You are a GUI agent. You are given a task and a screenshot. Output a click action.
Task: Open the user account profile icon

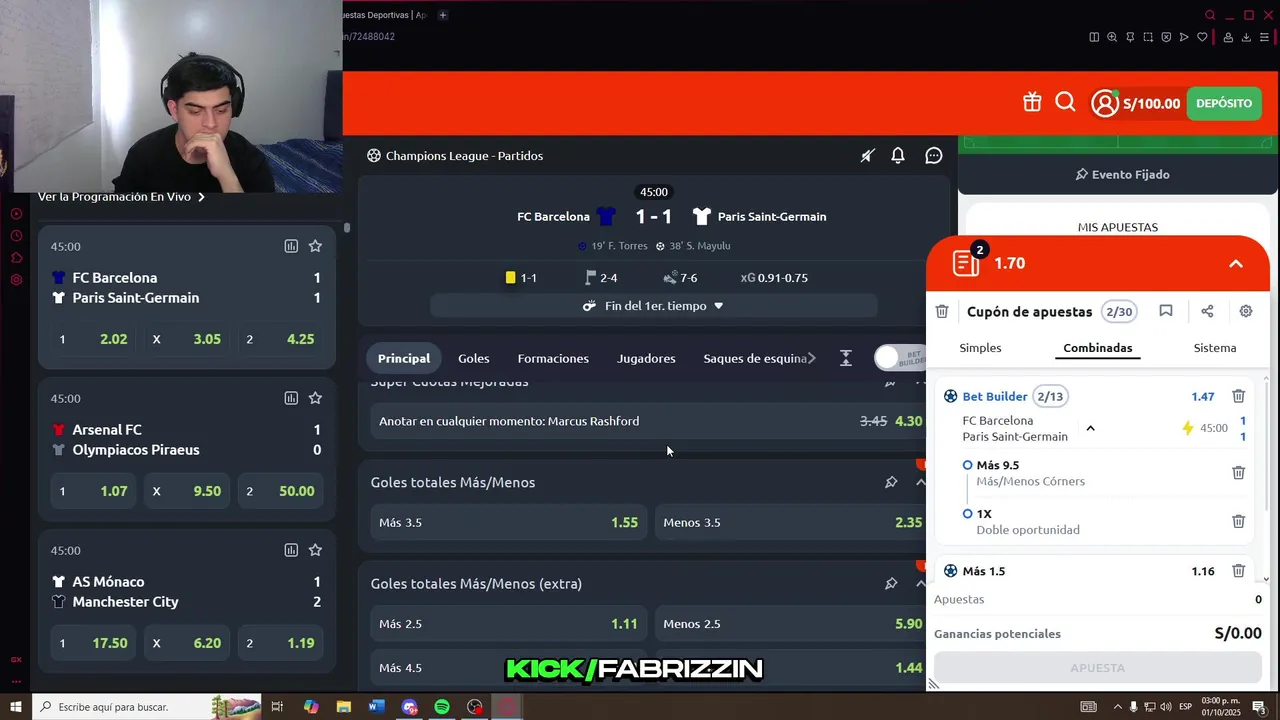click(x=1105, y=103)
